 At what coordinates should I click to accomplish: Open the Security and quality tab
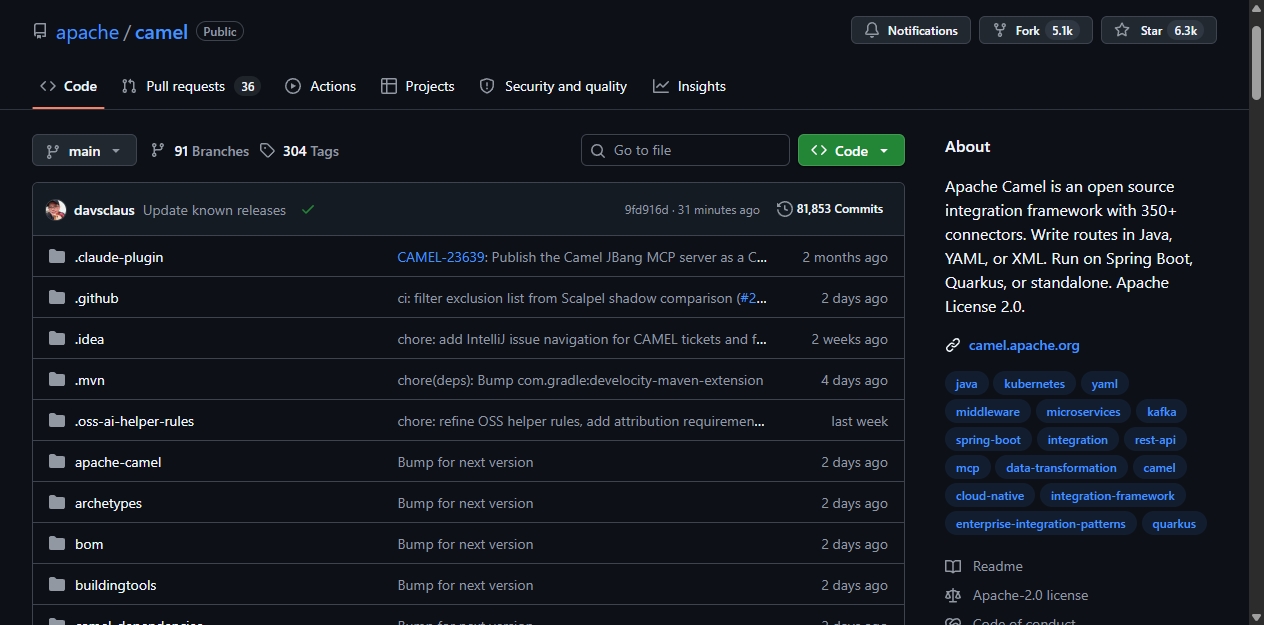pyautogui.click(x=553, y=87)
